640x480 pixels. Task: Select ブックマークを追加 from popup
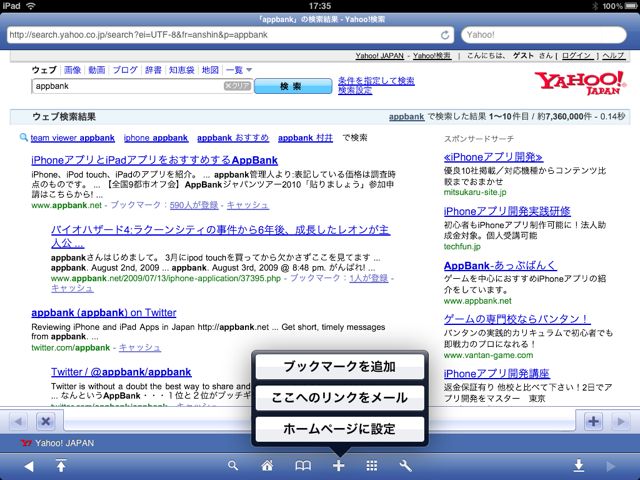340,366
